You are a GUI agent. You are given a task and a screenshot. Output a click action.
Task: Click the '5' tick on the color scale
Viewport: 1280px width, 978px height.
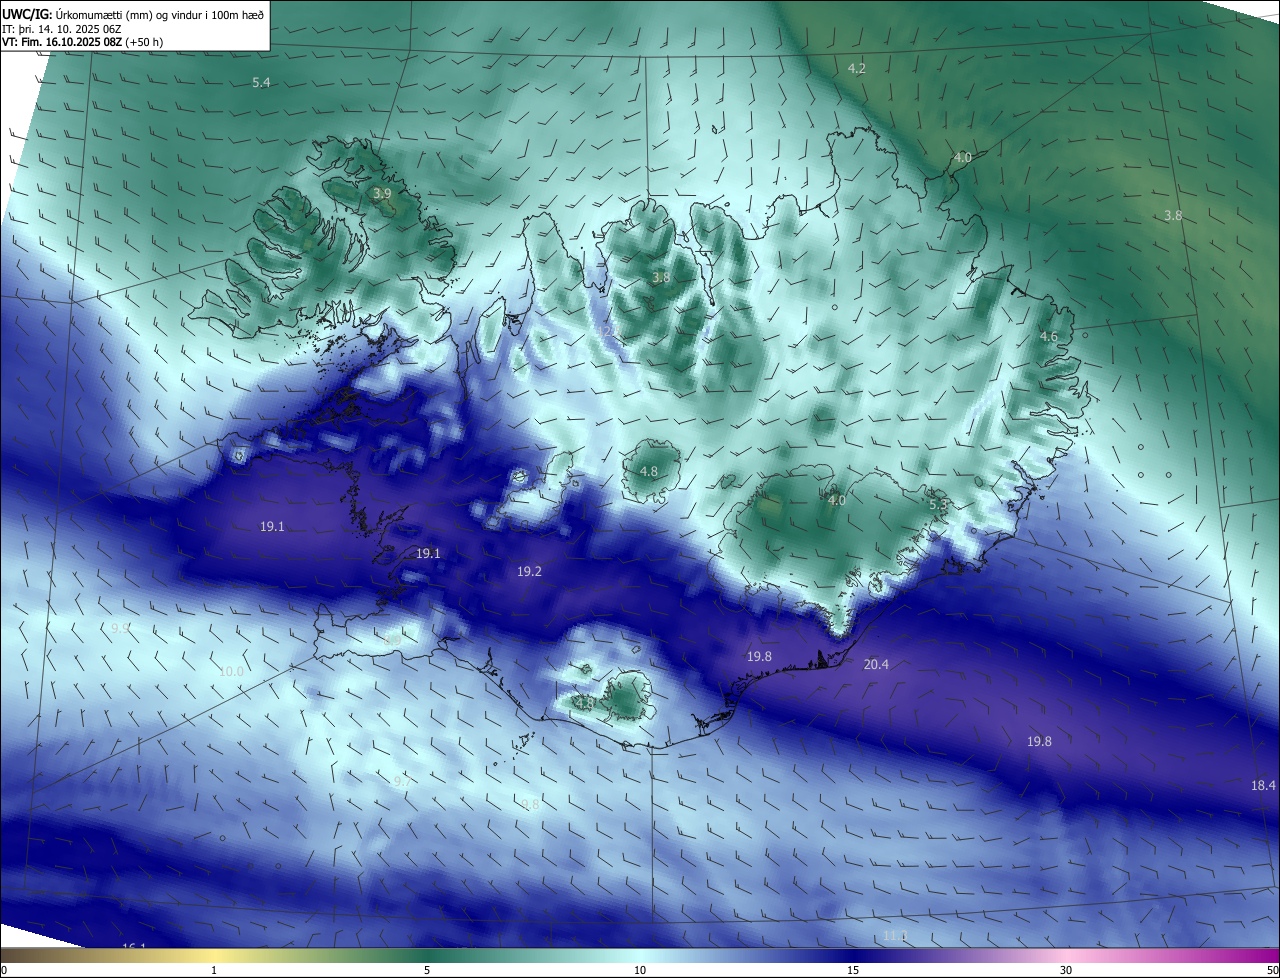point(427,970)
